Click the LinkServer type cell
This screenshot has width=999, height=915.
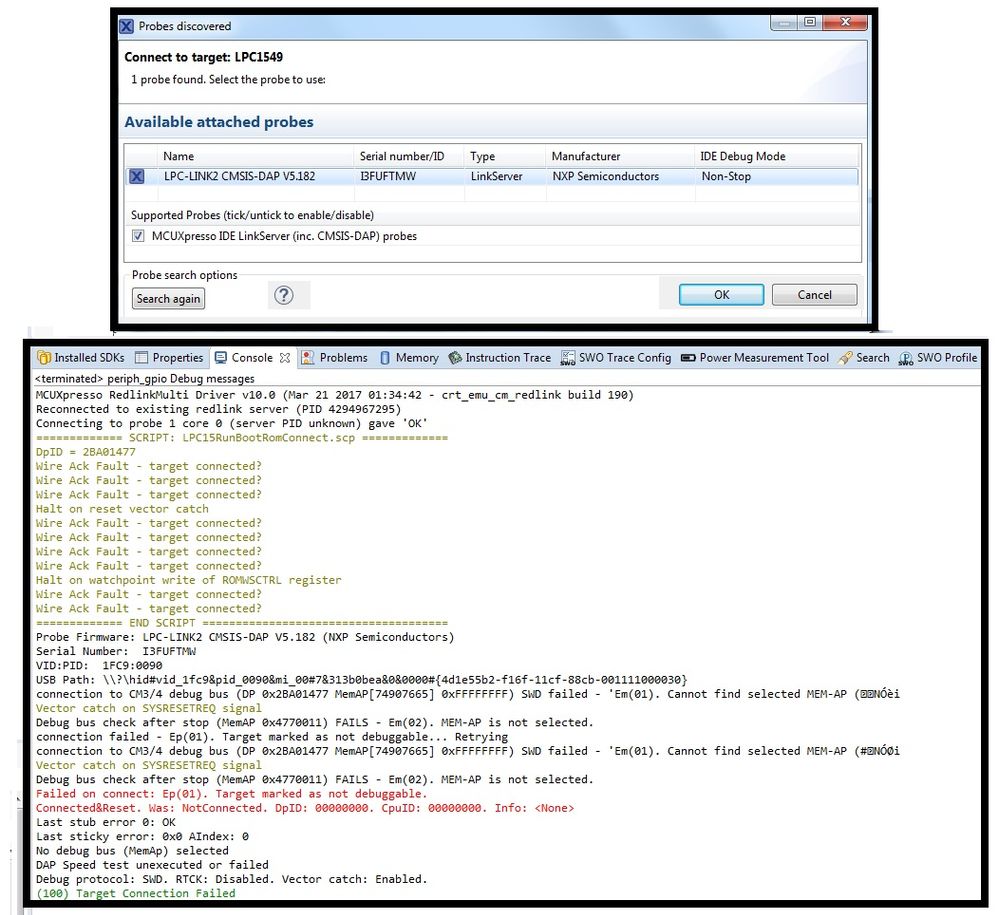tap(496, 177)
